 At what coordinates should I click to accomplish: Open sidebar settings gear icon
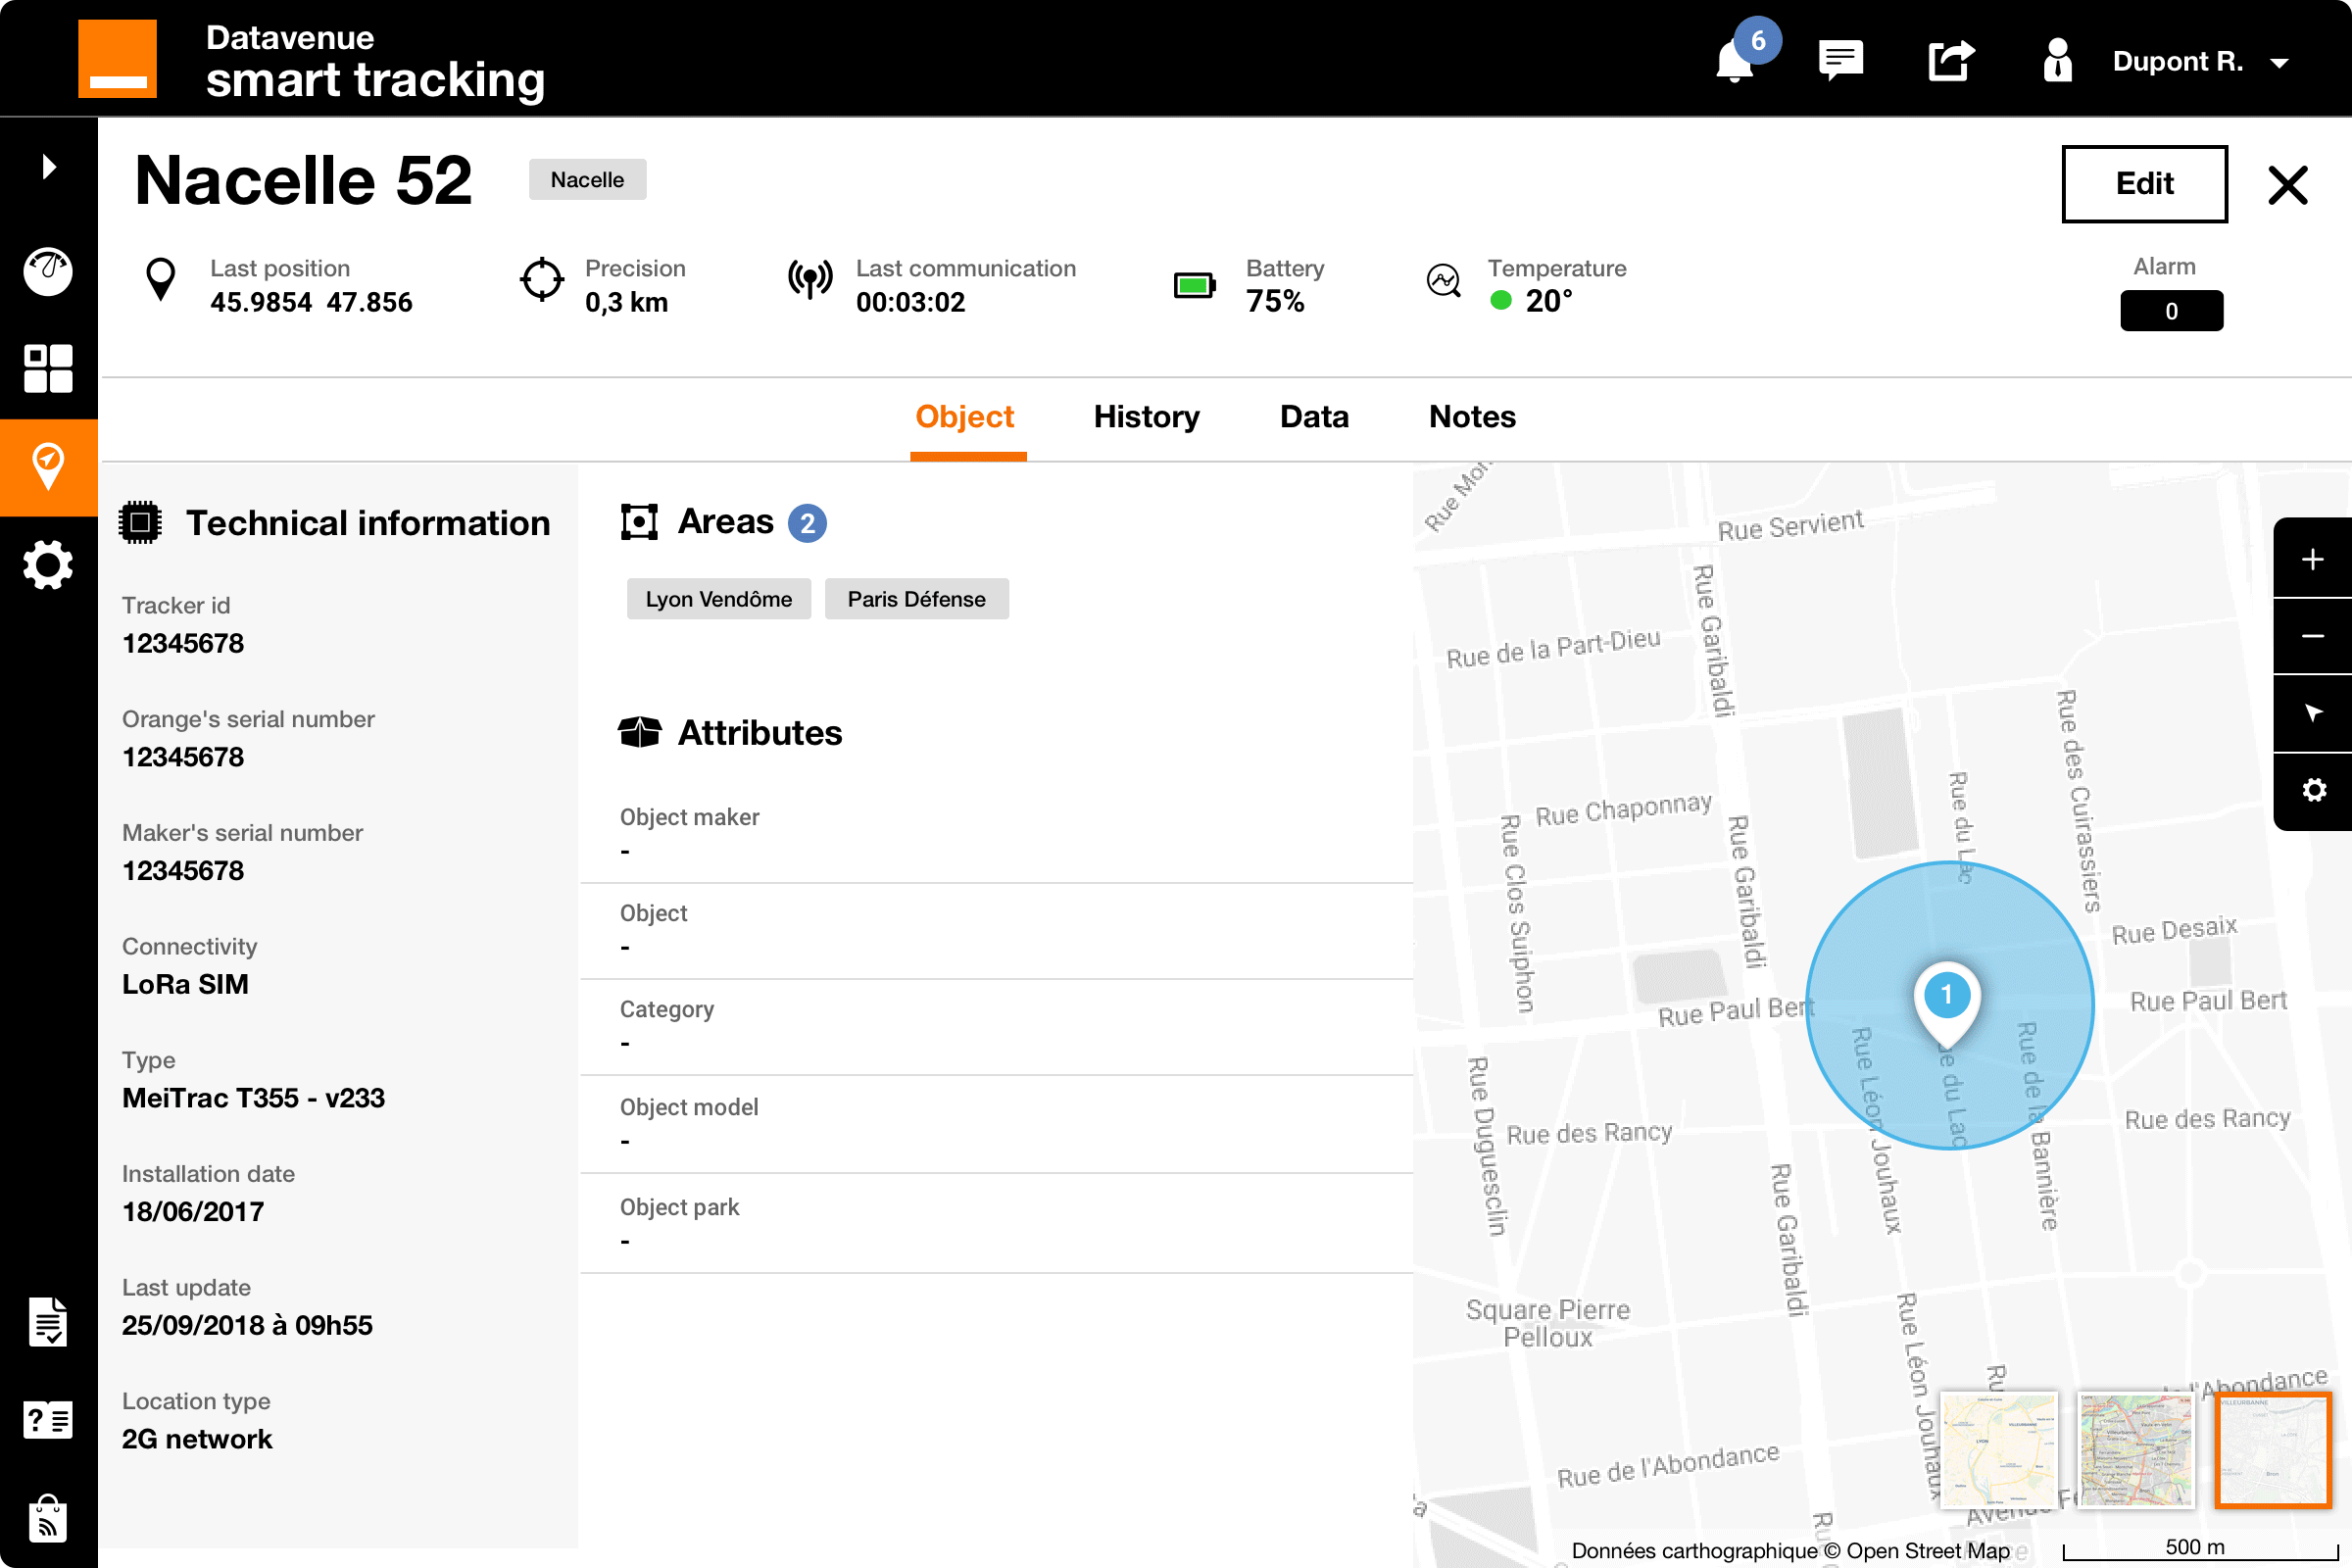[x=48, y=565]
